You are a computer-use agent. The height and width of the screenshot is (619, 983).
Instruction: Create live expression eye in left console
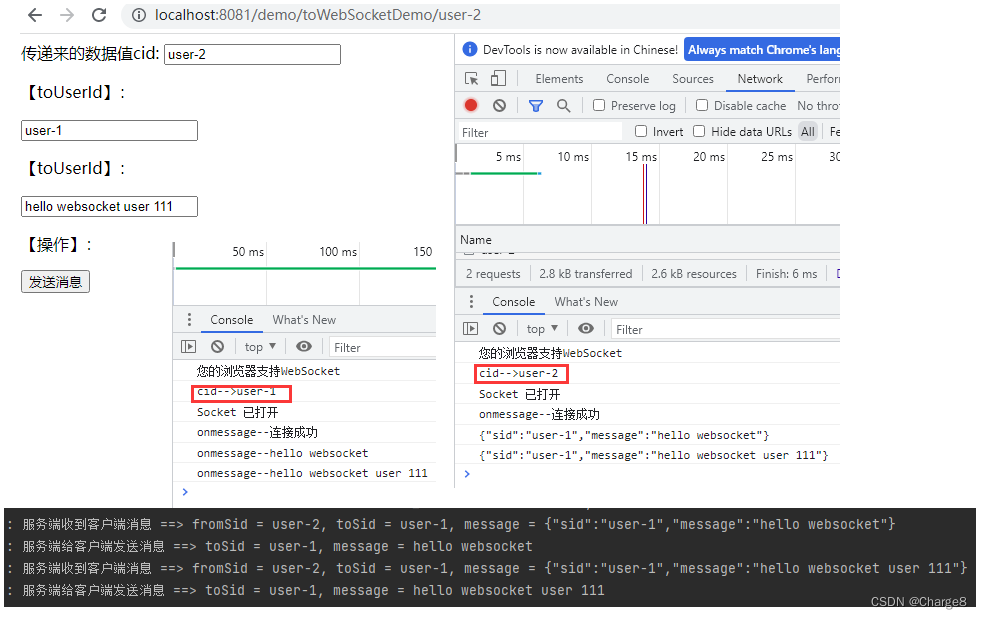tap(303, 347)
